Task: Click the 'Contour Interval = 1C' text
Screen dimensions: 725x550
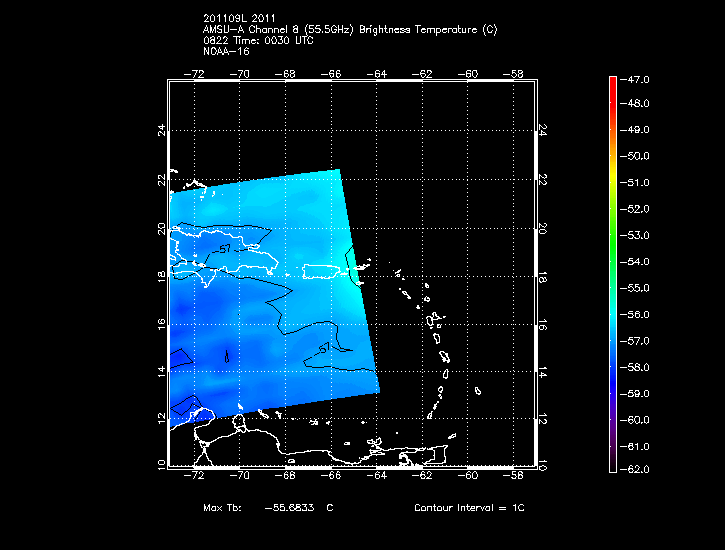Action: point(469,508)
